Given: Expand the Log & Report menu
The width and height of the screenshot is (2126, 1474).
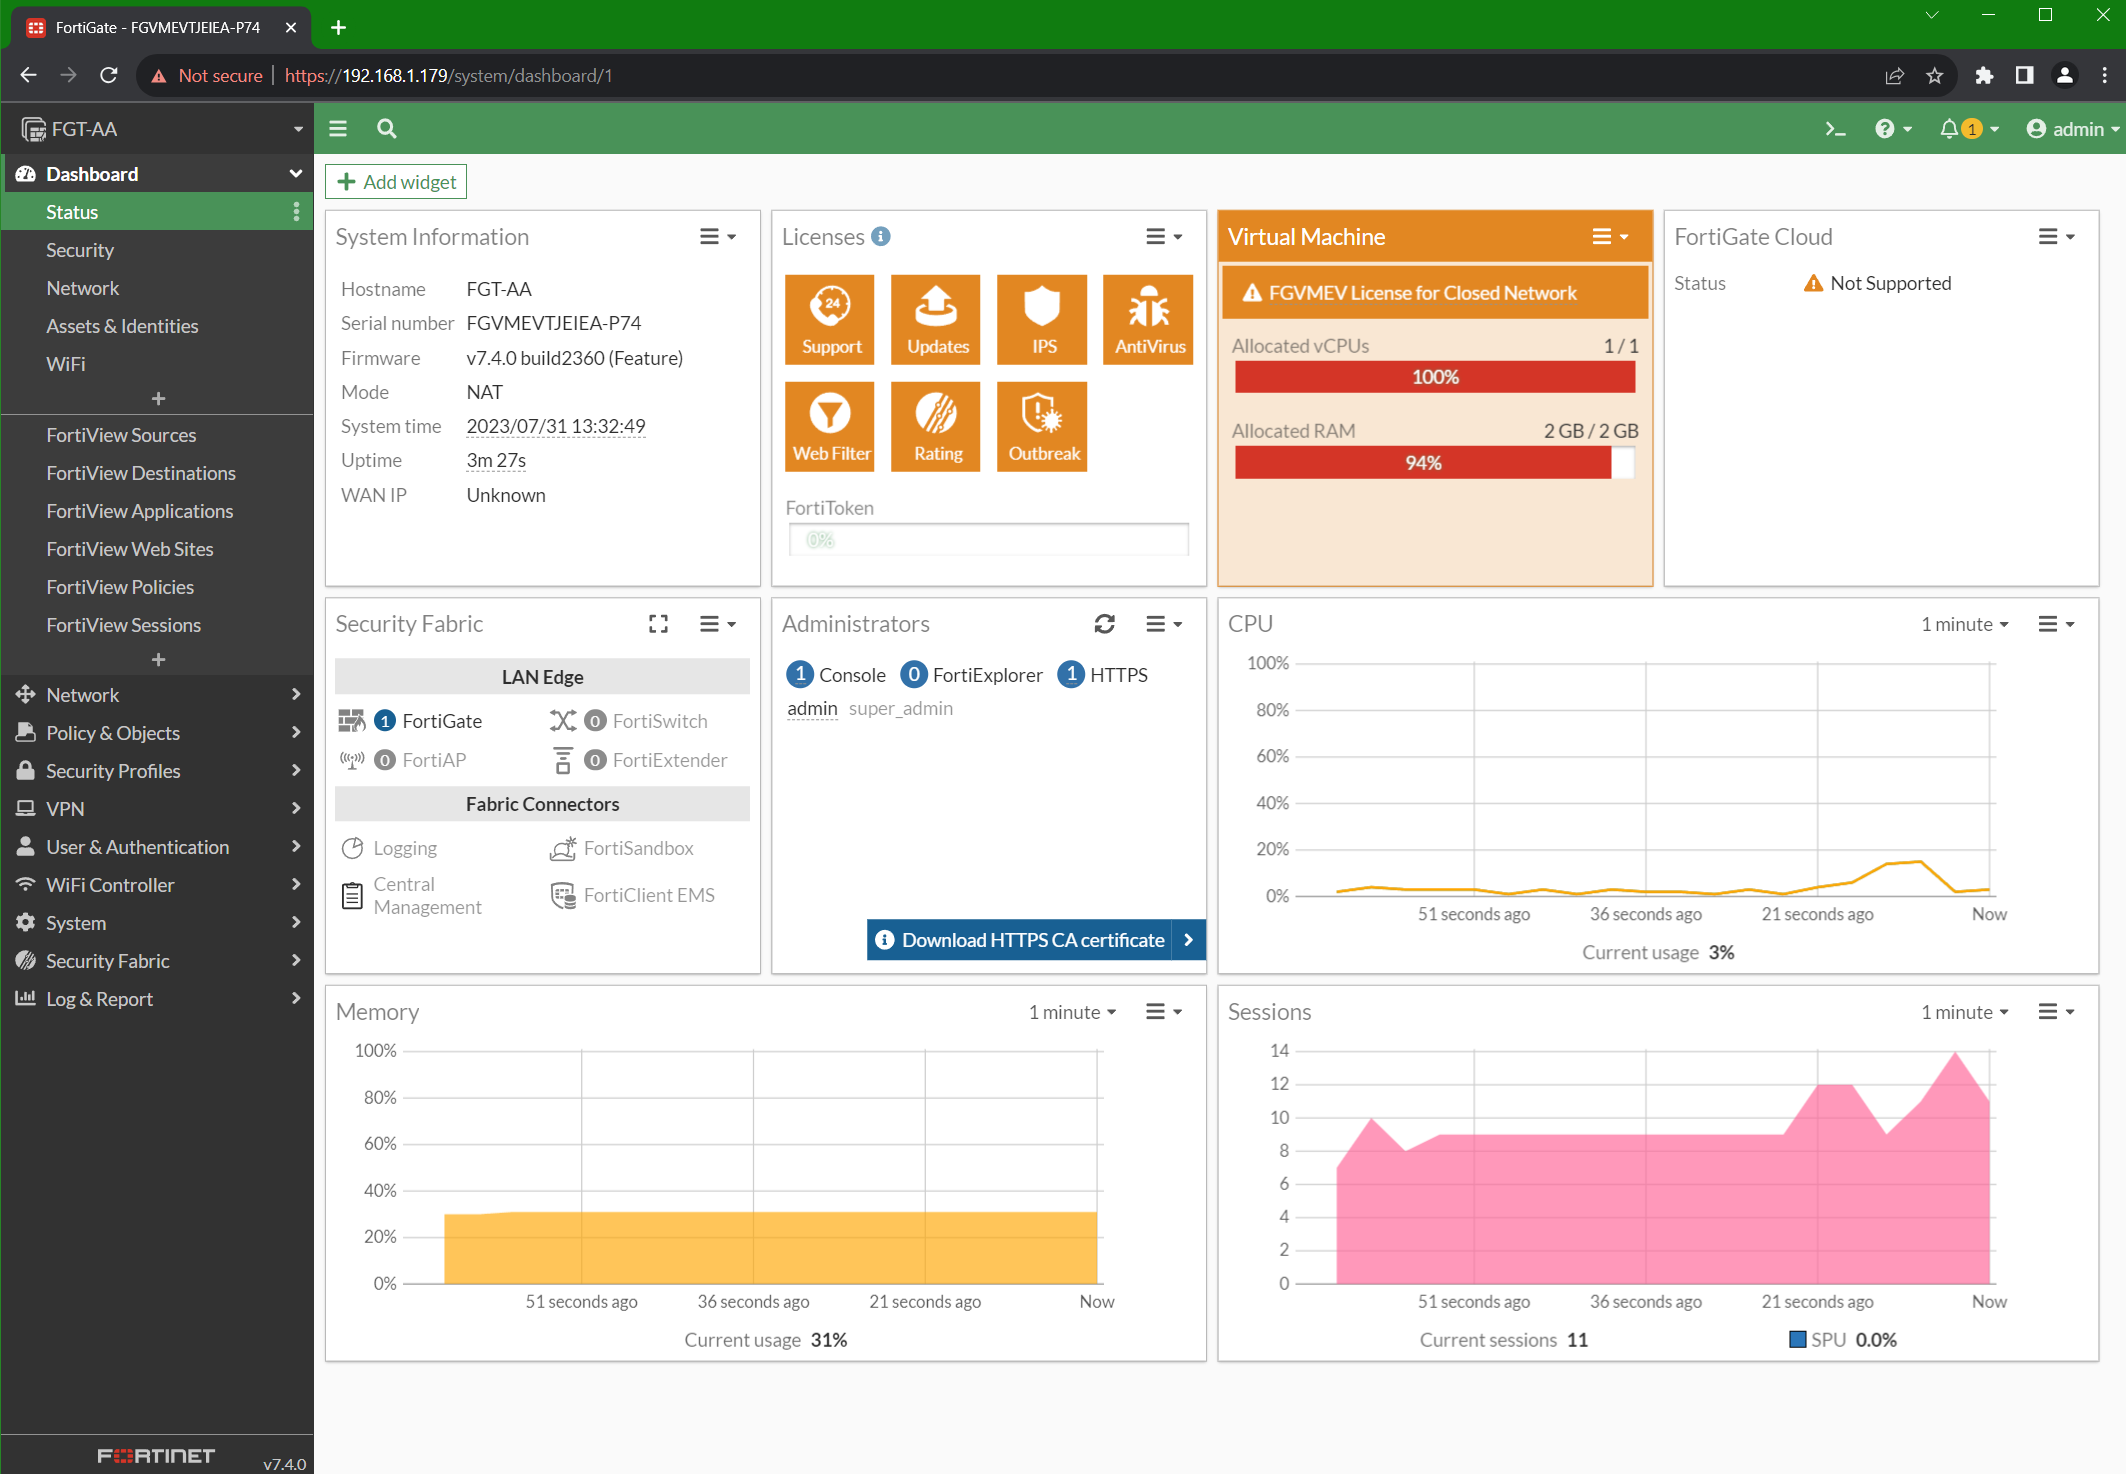Looking at the screenshot, I should (157, 999).
